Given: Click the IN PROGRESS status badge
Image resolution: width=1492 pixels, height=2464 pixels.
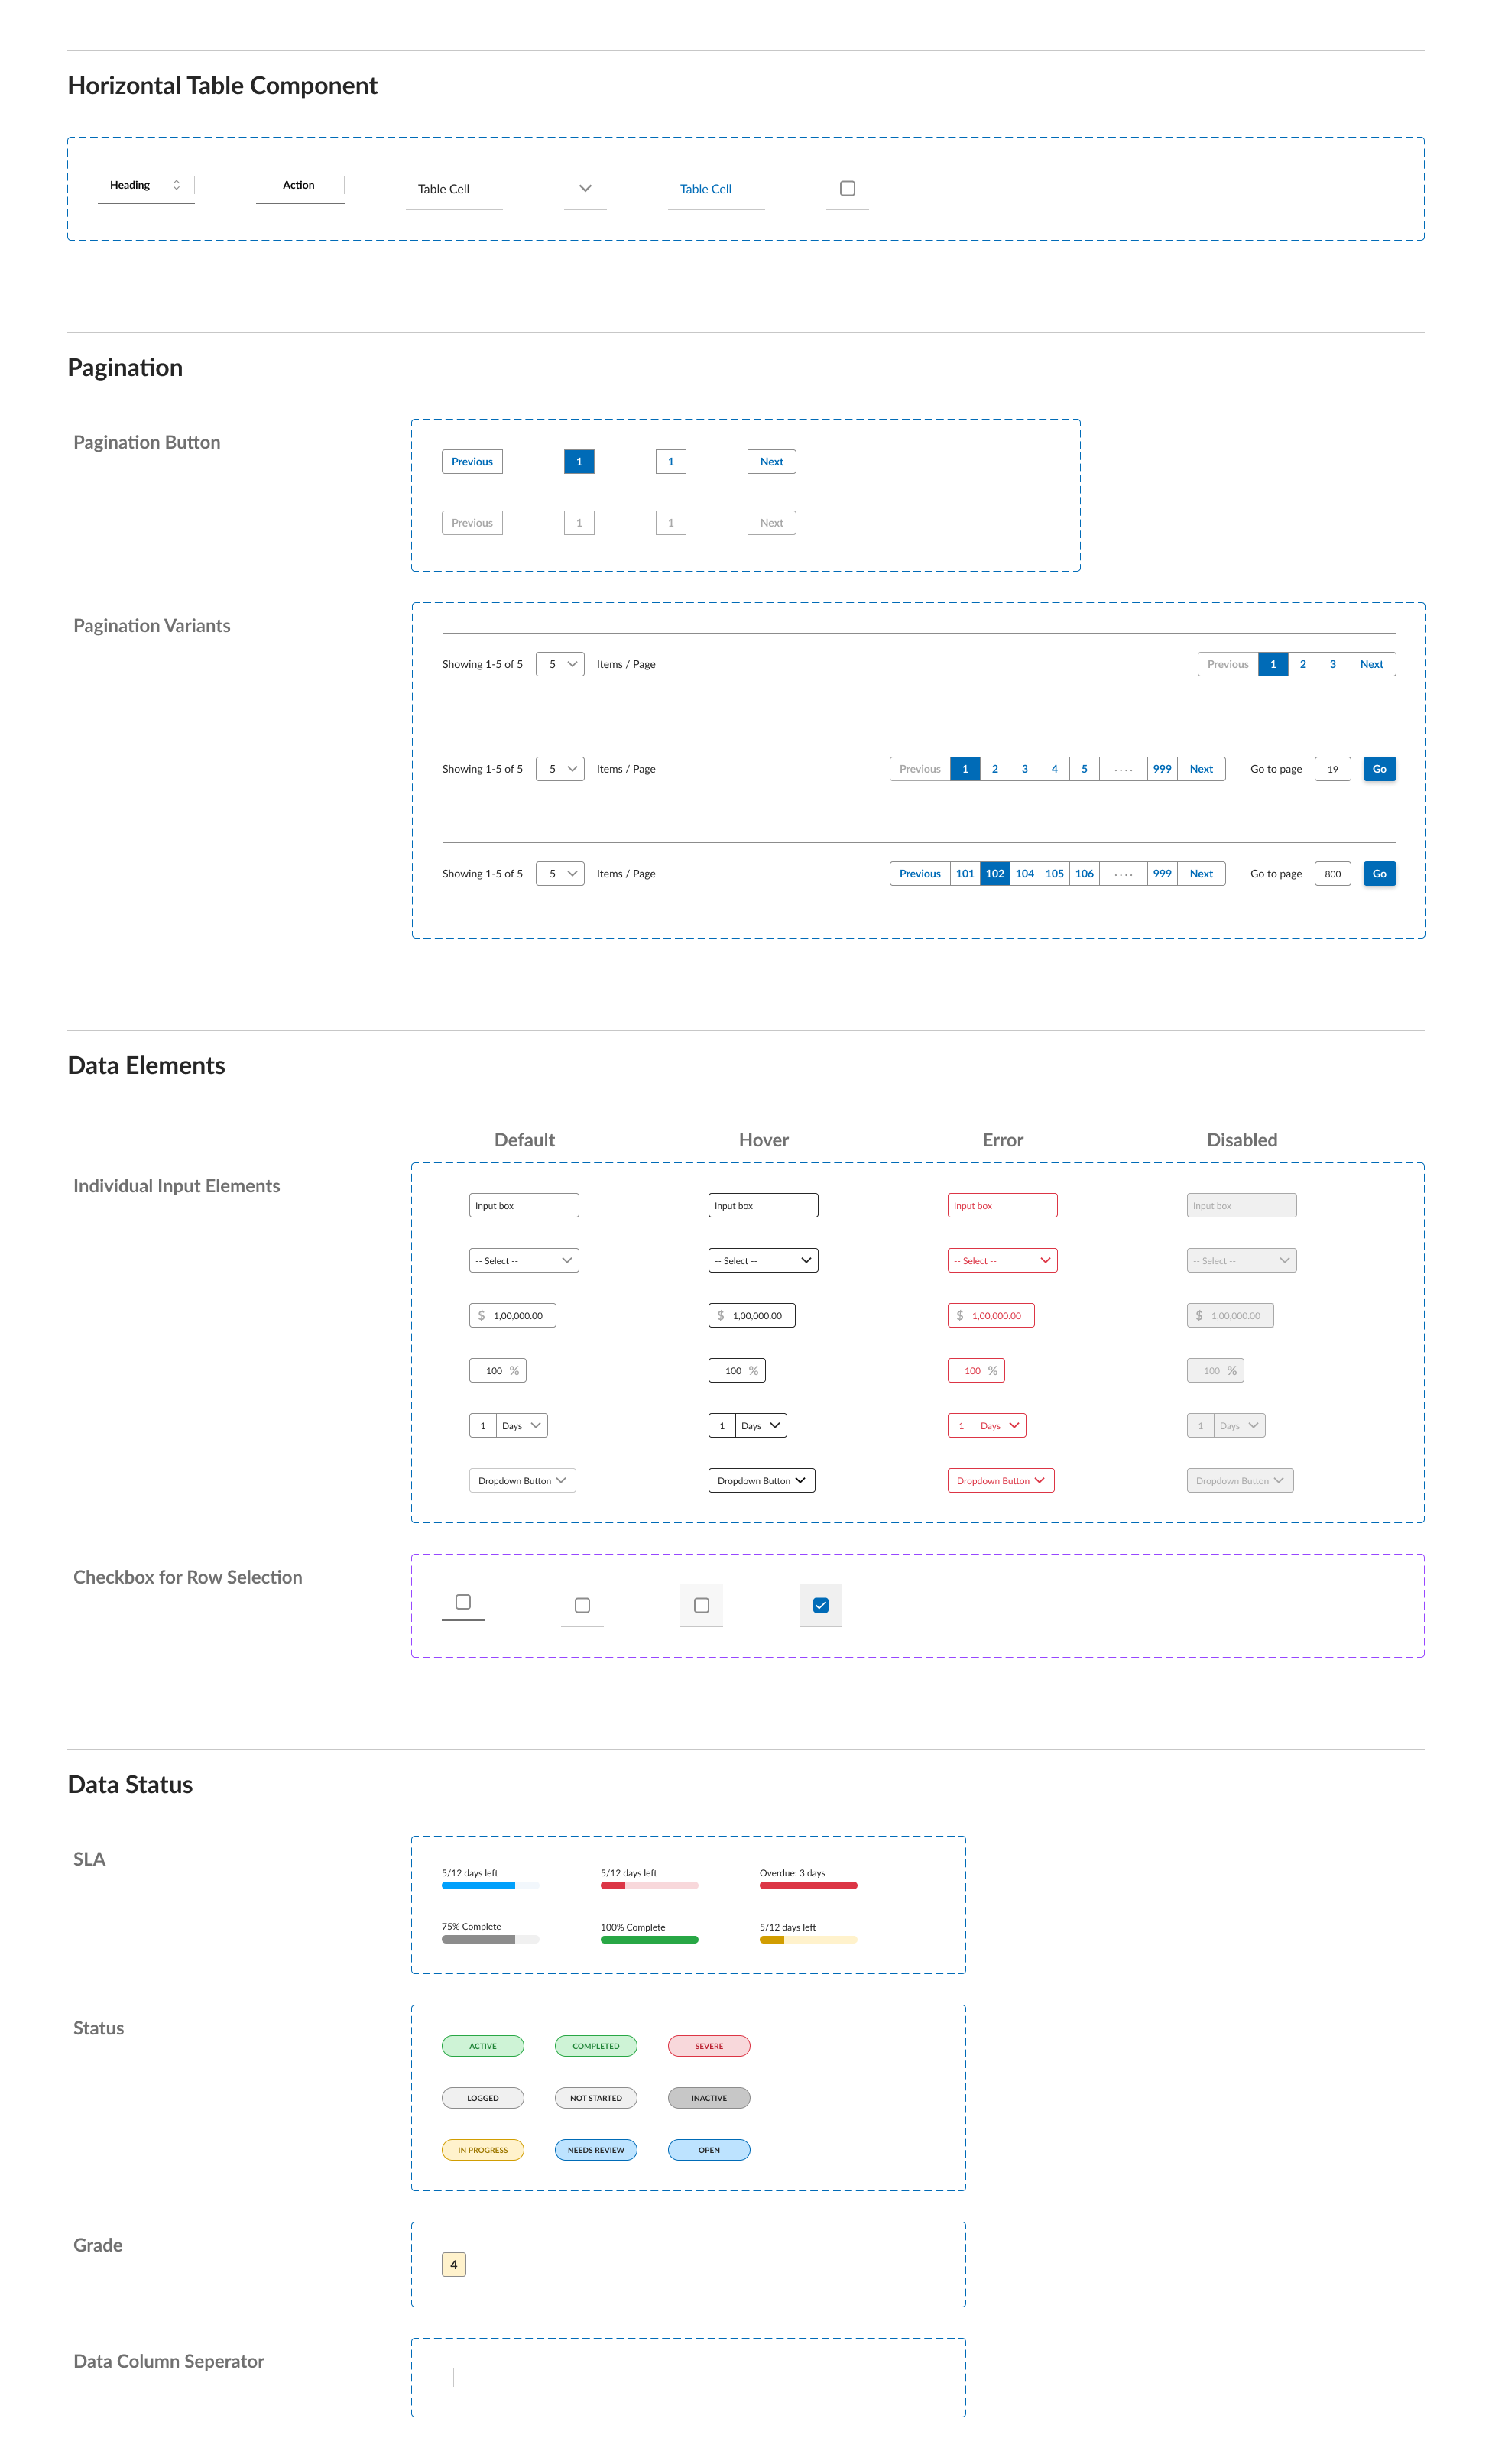Looking at the screenshot, I should point(482,2150).
